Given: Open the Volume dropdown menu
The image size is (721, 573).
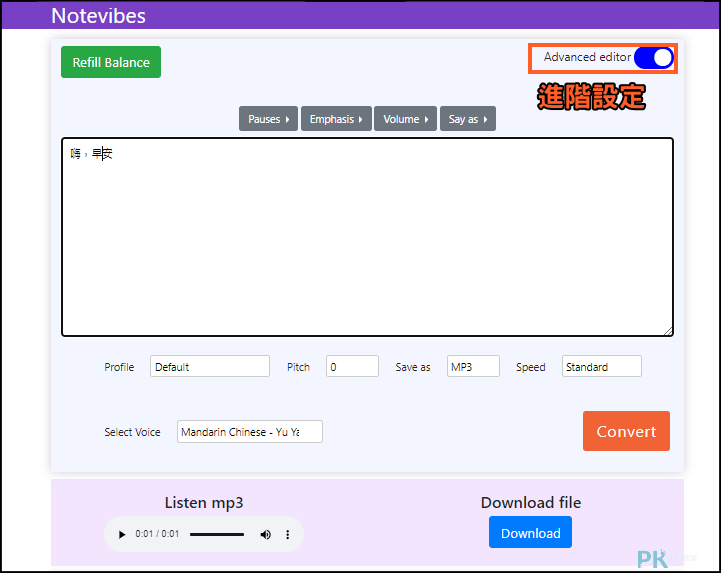Looking at the screenshot, I should tap(406, 119).
